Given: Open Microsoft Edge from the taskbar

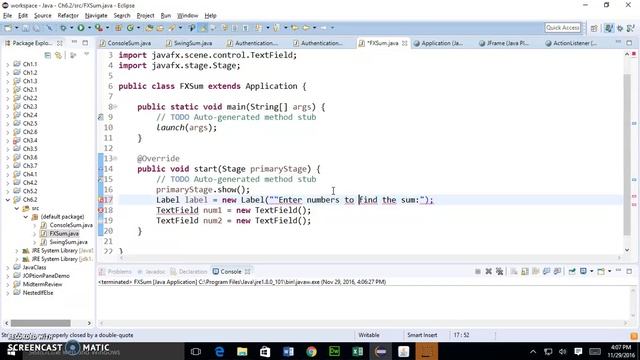Looking at the screenshot, I should coord(219,351).
